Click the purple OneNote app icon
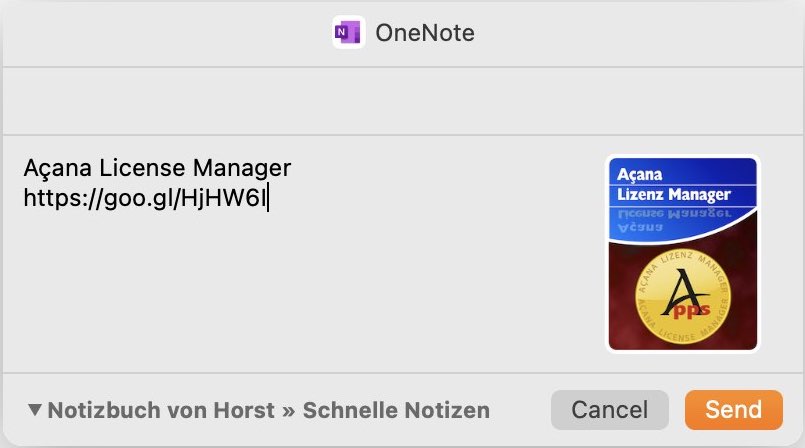Image resolution: width=805 pixels, height=448 pixels. coord(349,33)
